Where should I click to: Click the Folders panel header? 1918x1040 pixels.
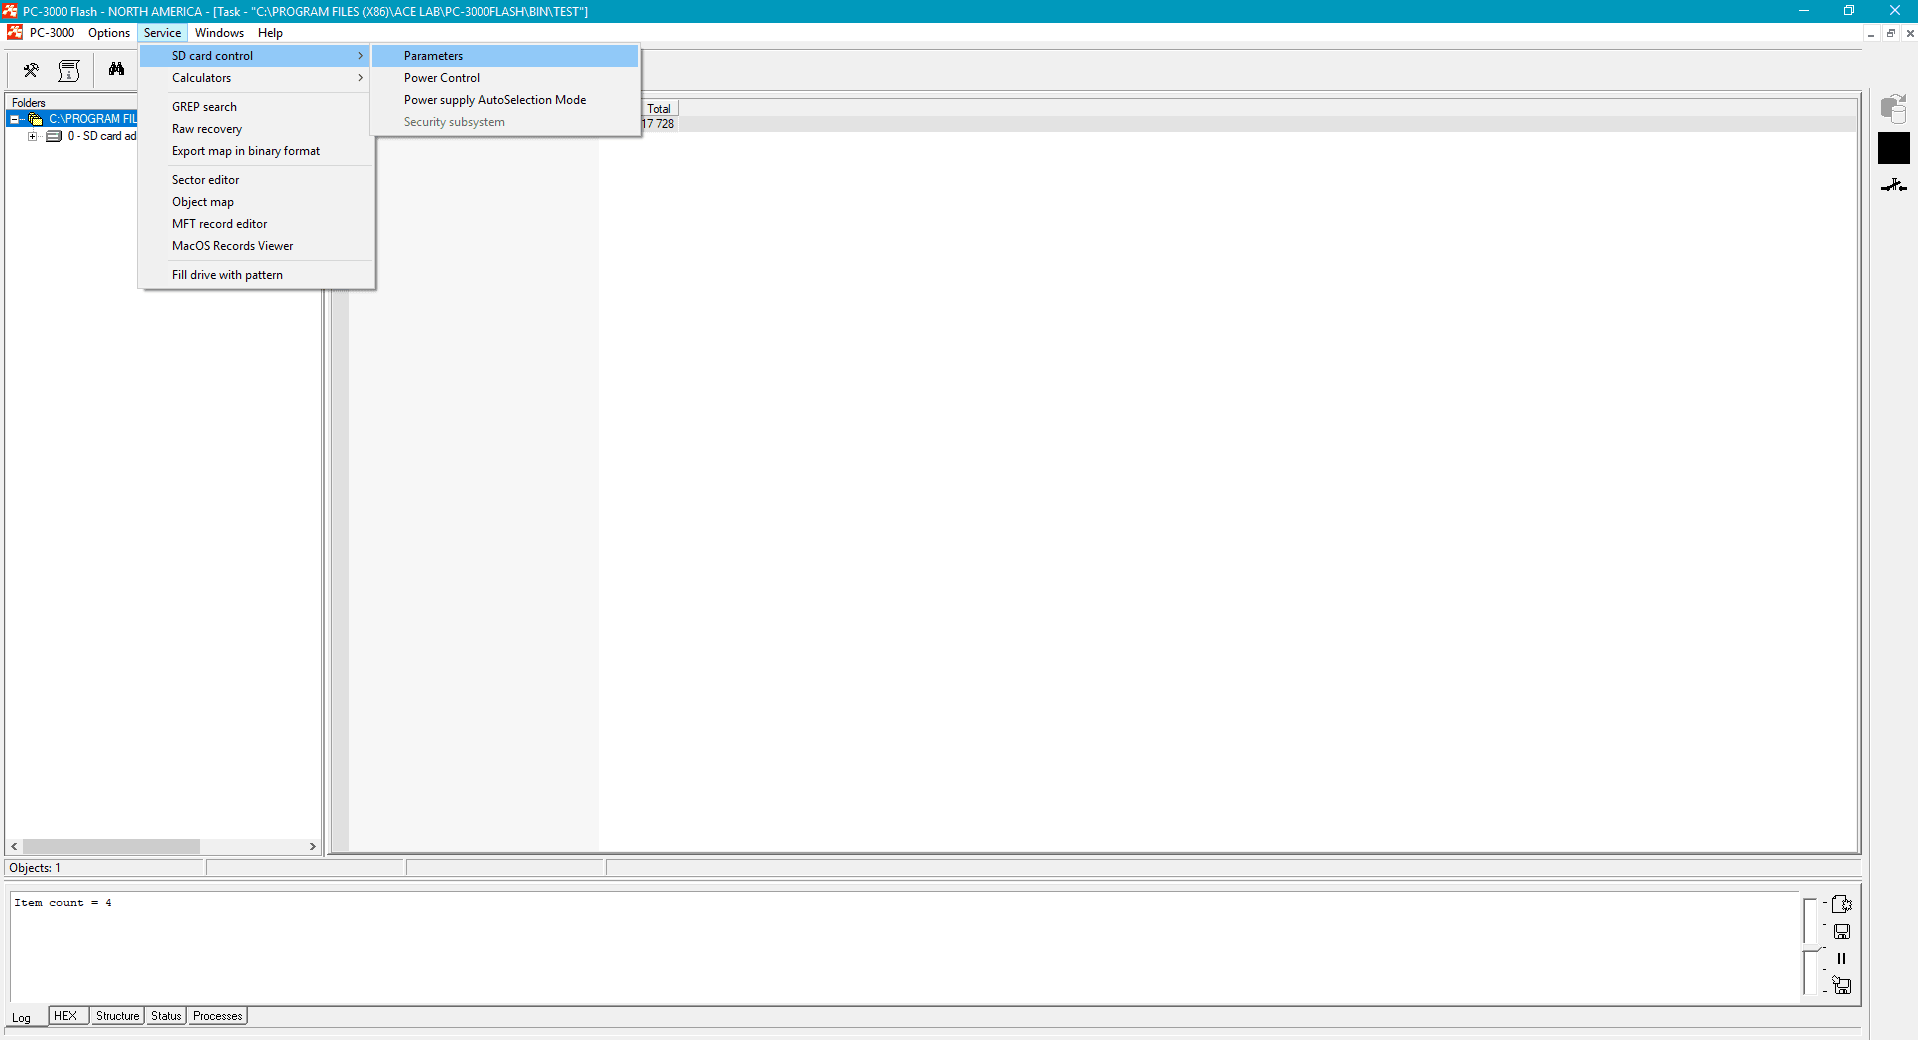point(30,102)
